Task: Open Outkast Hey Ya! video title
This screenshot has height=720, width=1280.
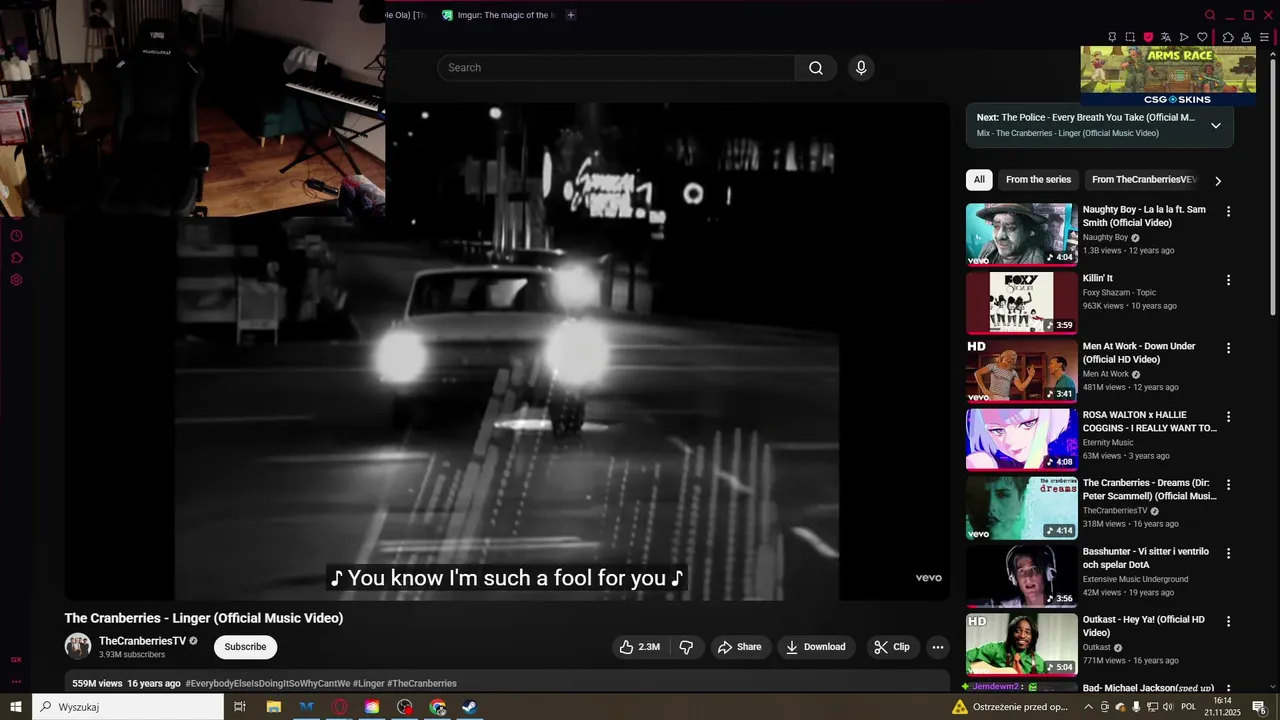Action: click(x=1144, y=626)
